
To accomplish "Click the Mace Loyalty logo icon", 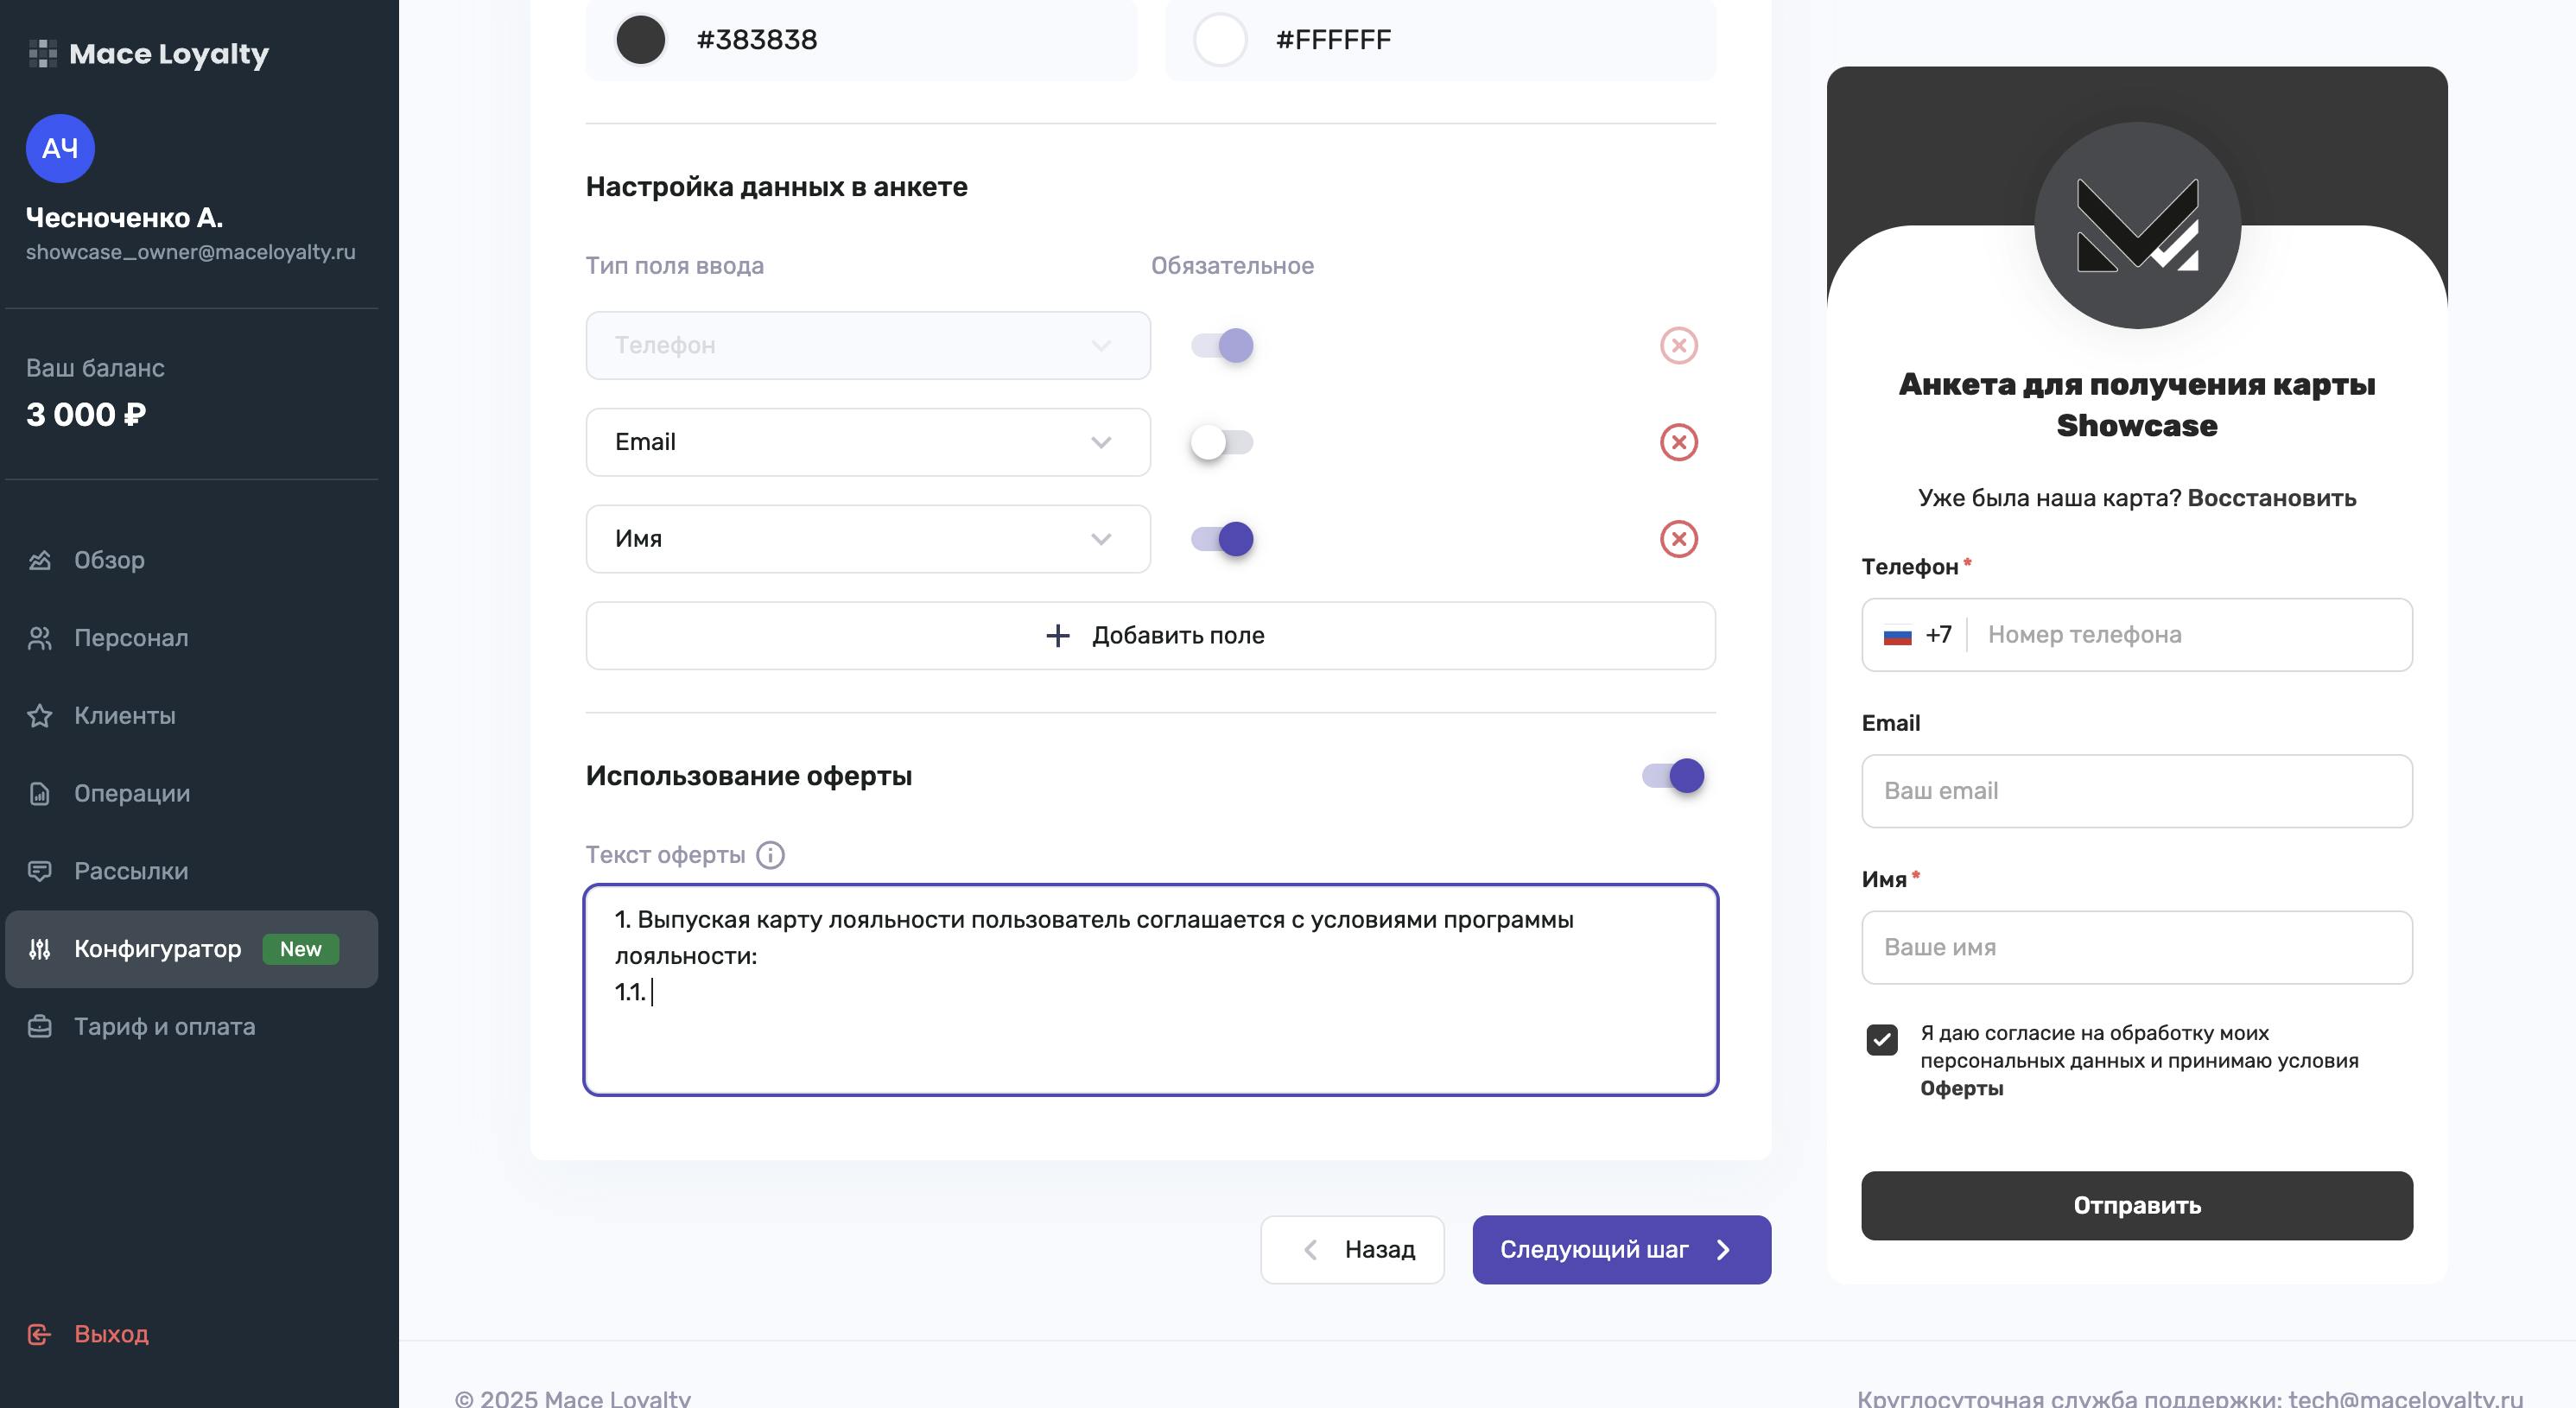I will 42,54.
